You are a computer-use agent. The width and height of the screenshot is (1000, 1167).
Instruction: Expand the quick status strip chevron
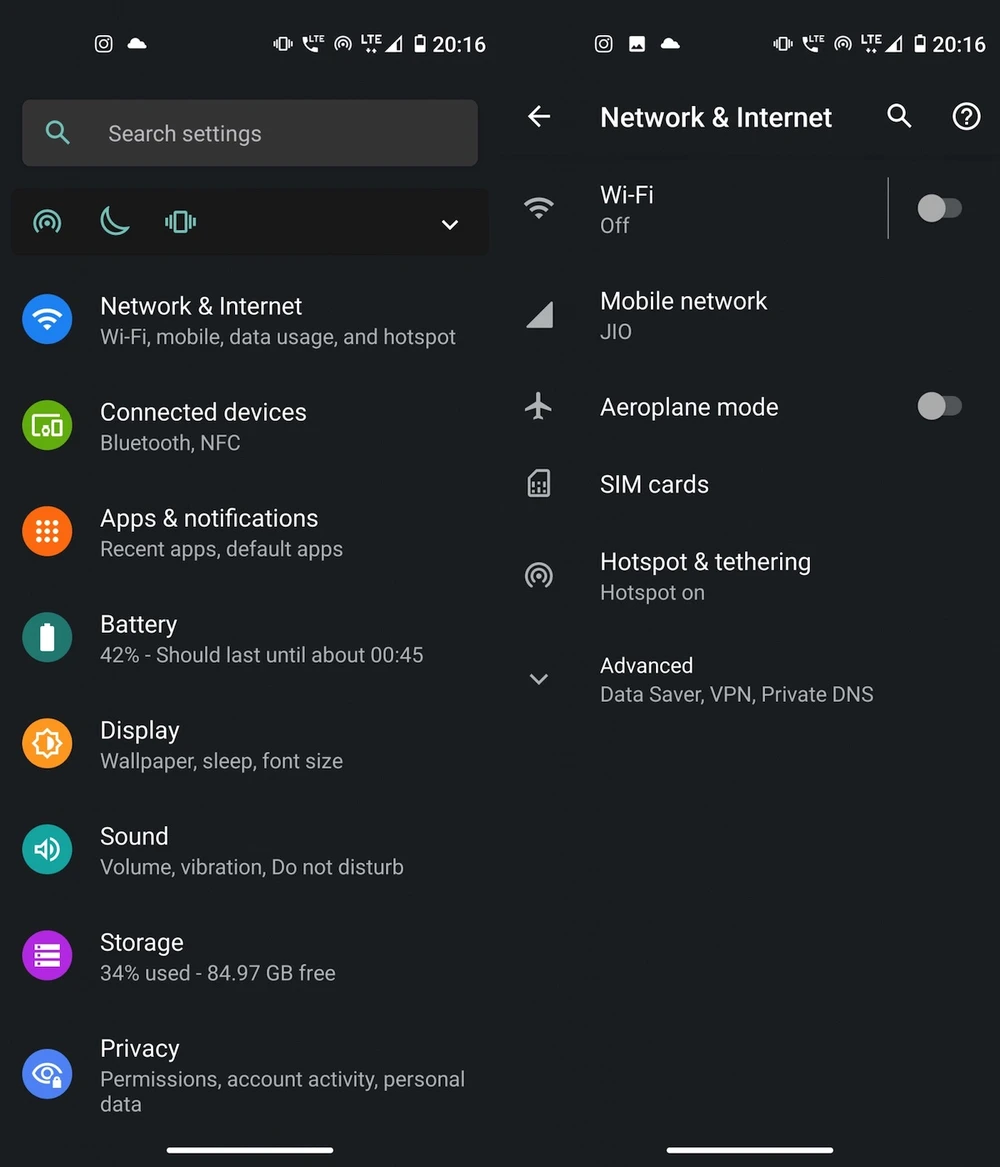[x=450, y=224]
